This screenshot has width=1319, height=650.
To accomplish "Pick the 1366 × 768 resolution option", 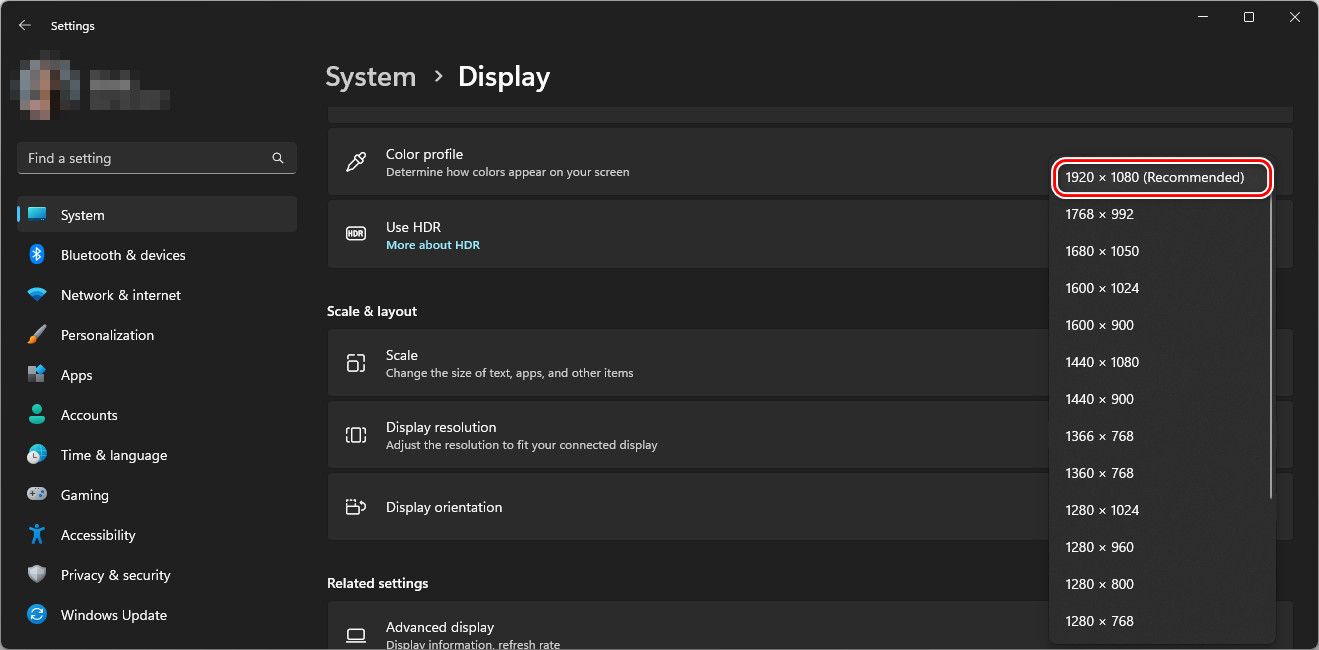I will coord(1099,436).
